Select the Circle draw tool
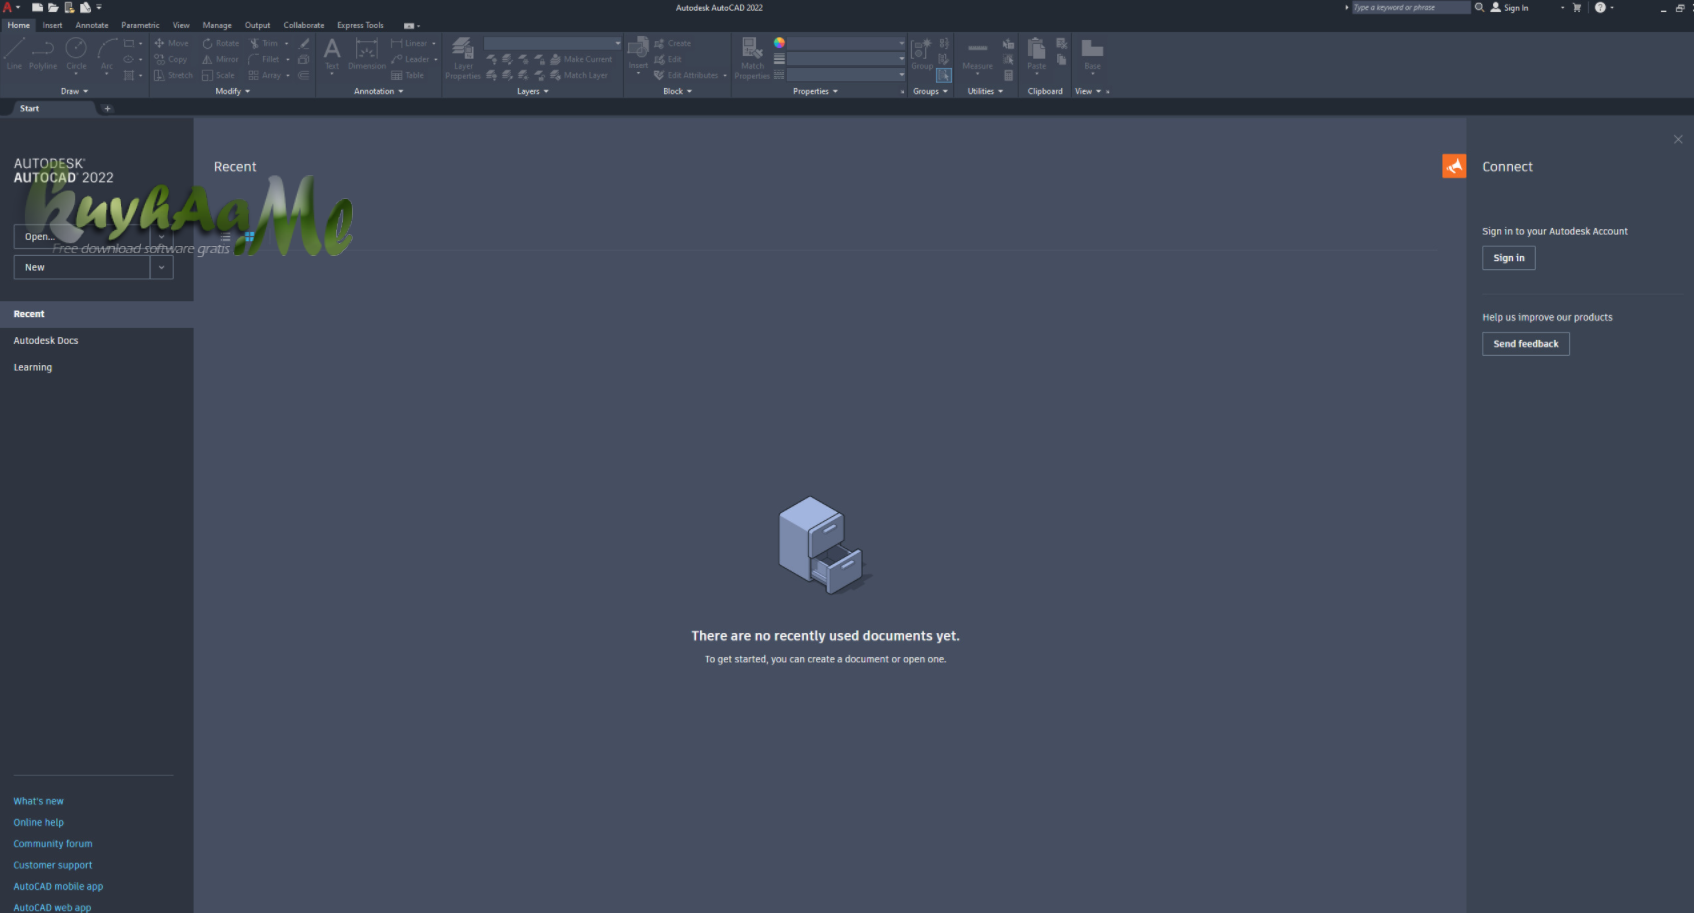Screen dimensions: 1694x913 coord(76,54)
